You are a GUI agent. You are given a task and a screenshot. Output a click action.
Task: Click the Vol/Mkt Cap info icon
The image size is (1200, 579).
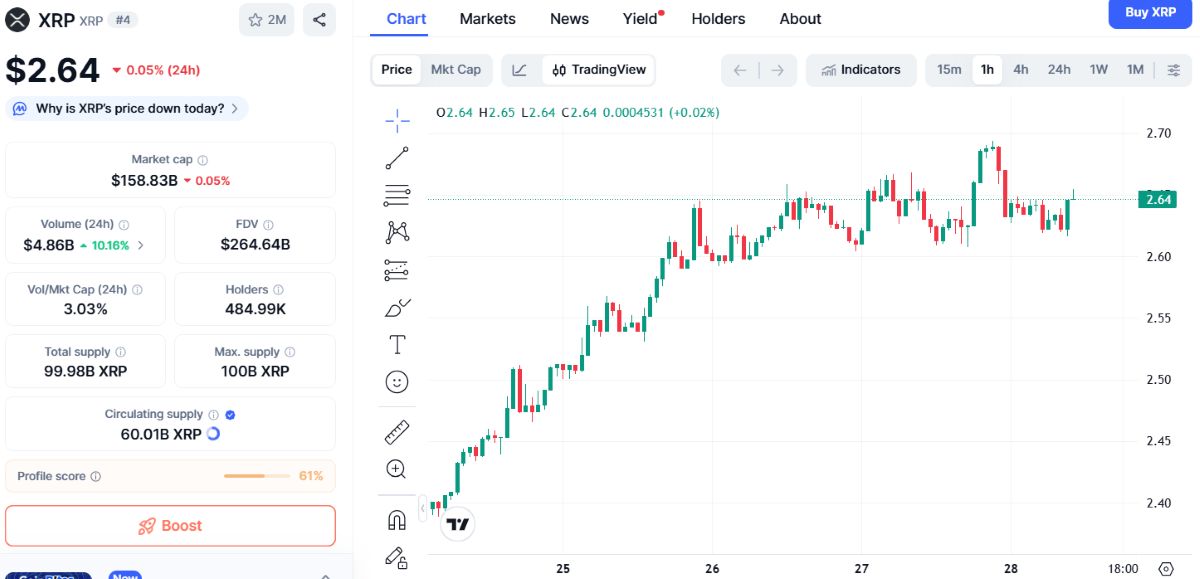click(137, 290)
